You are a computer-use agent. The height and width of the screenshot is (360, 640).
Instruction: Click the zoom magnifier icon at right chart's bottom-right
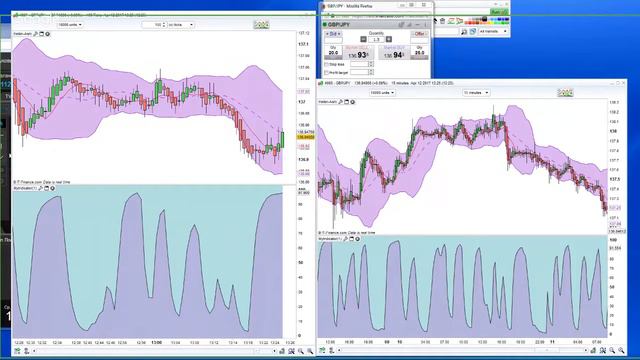click(x=612, y=351)
